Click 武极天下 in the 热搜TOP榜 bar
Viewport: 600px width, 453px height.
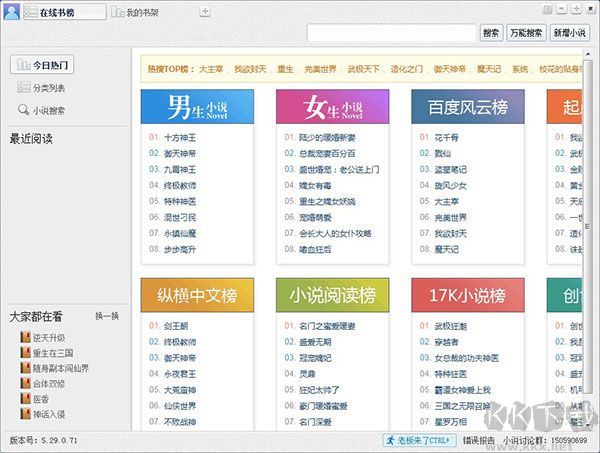363,69
